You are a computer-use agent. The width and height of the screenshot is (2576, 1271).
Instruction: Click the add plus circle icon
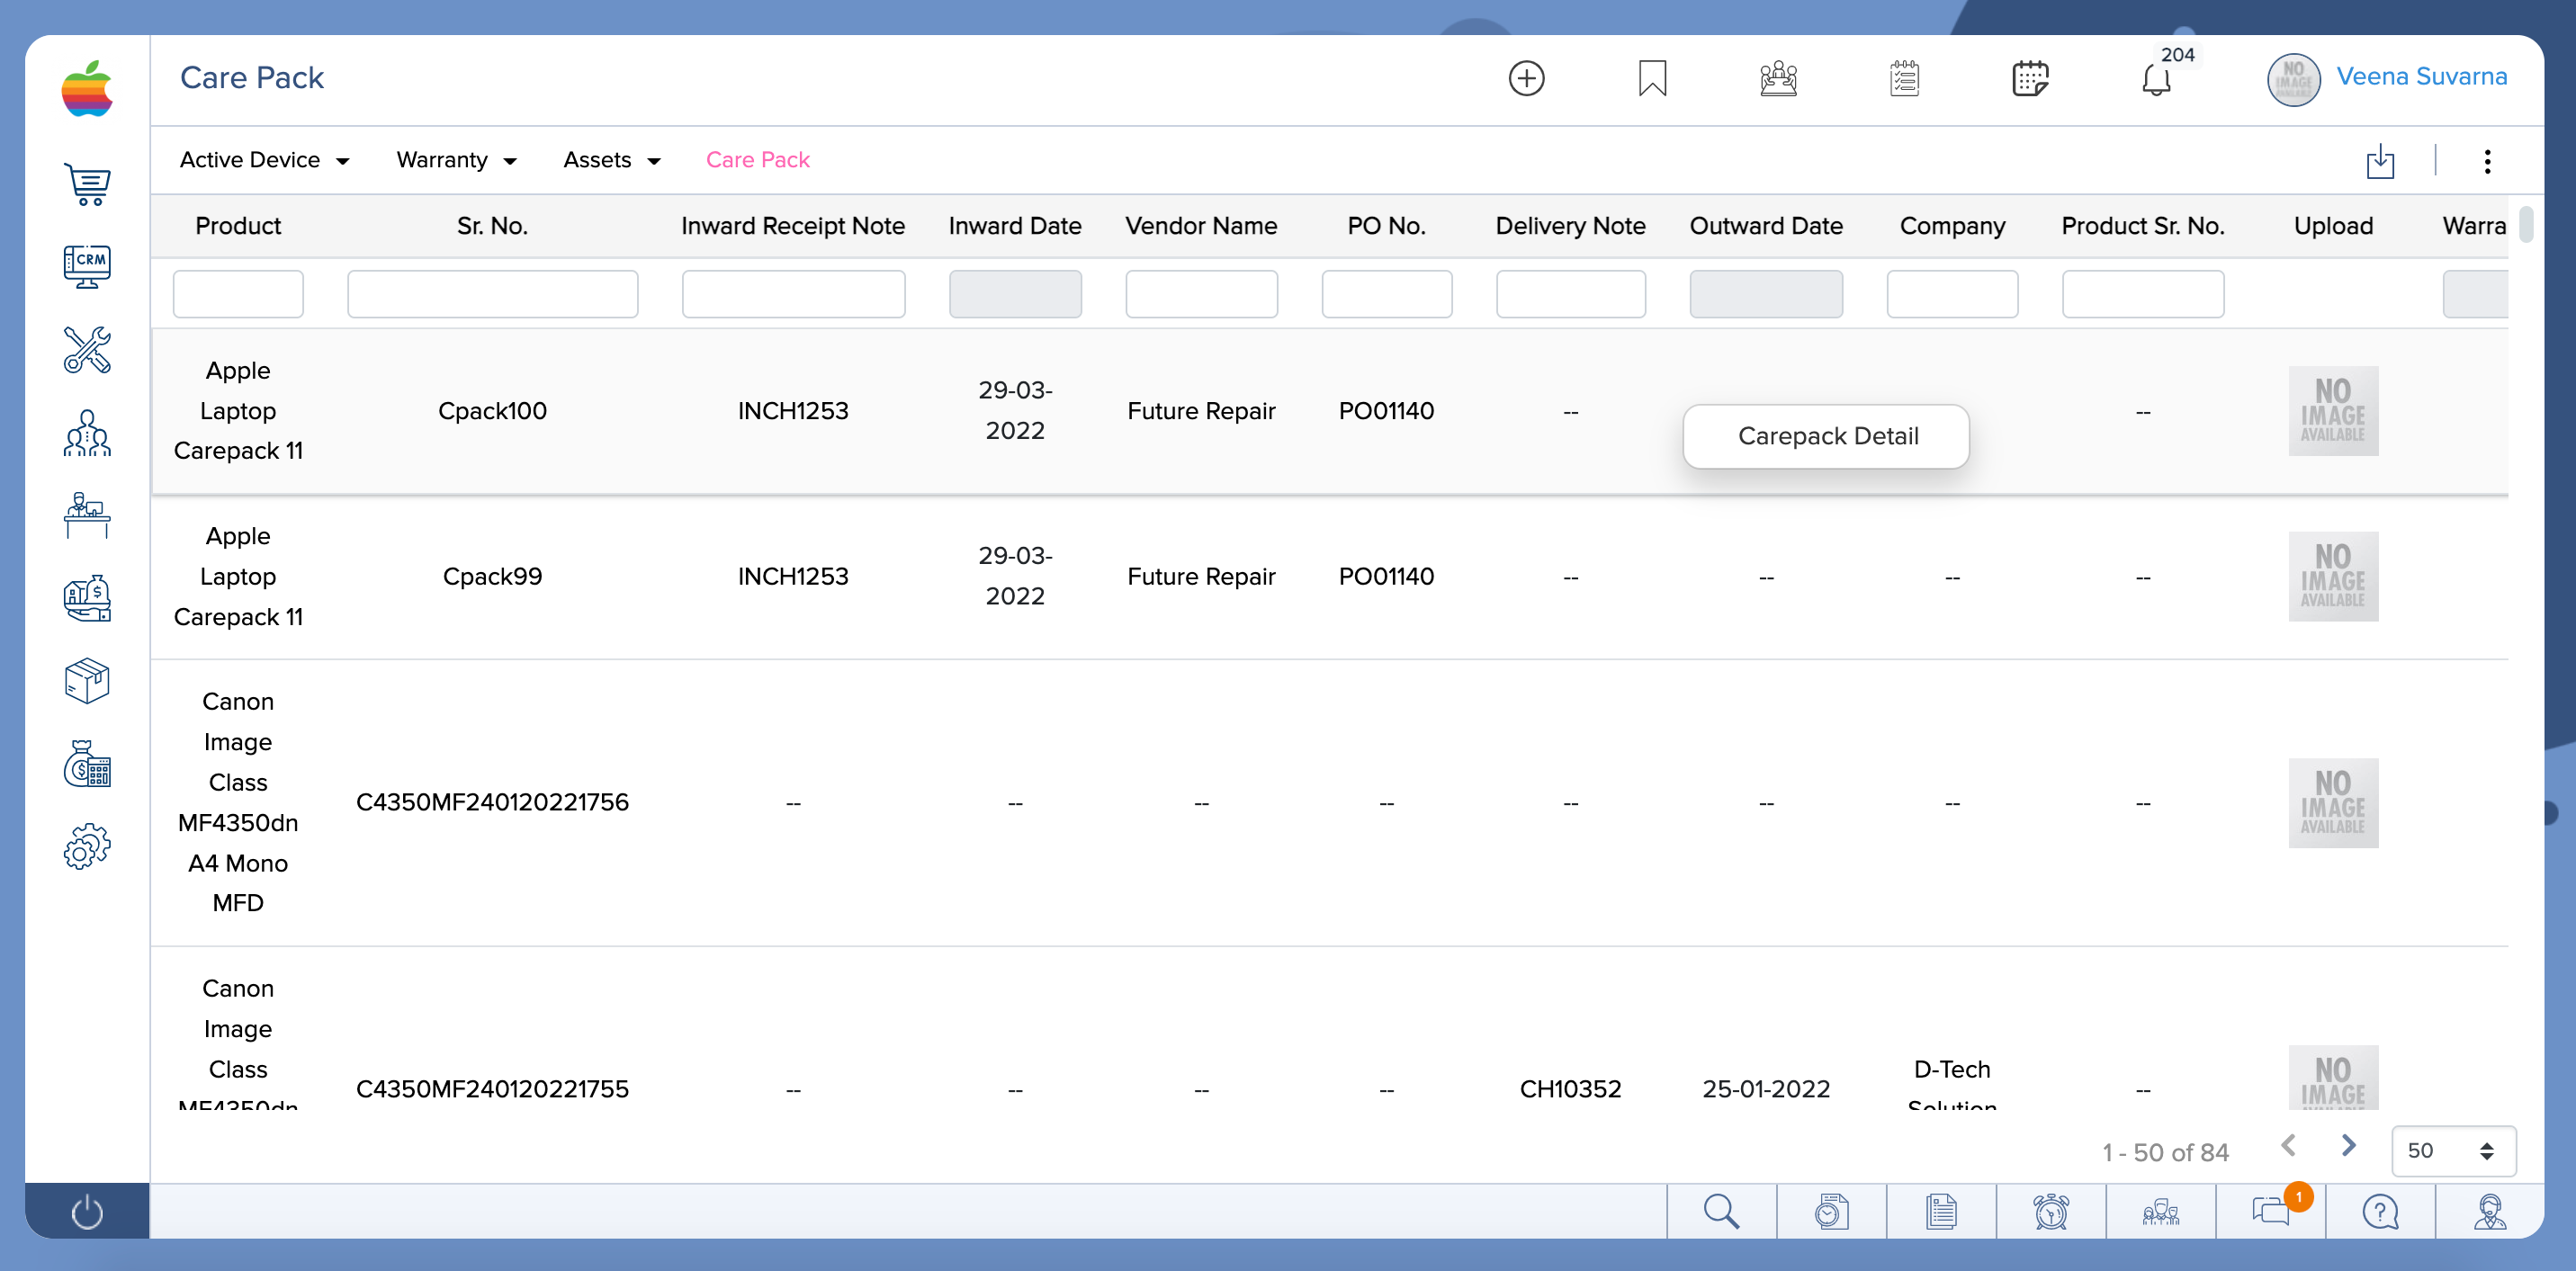tap(1526, 78)
